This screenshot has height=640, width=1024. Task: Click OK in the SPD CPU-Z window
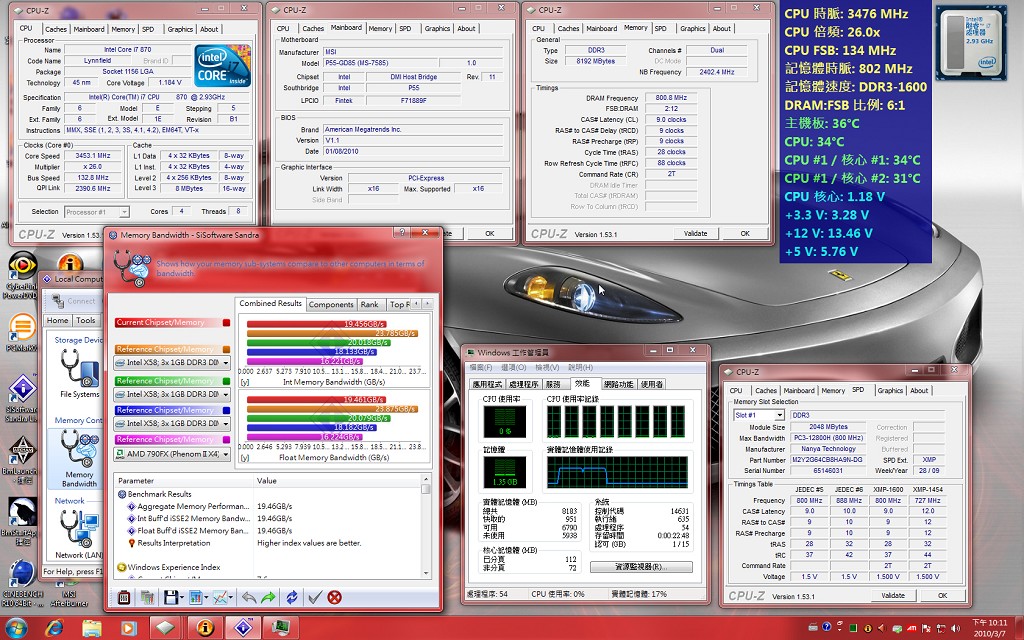tap(942, 595)
